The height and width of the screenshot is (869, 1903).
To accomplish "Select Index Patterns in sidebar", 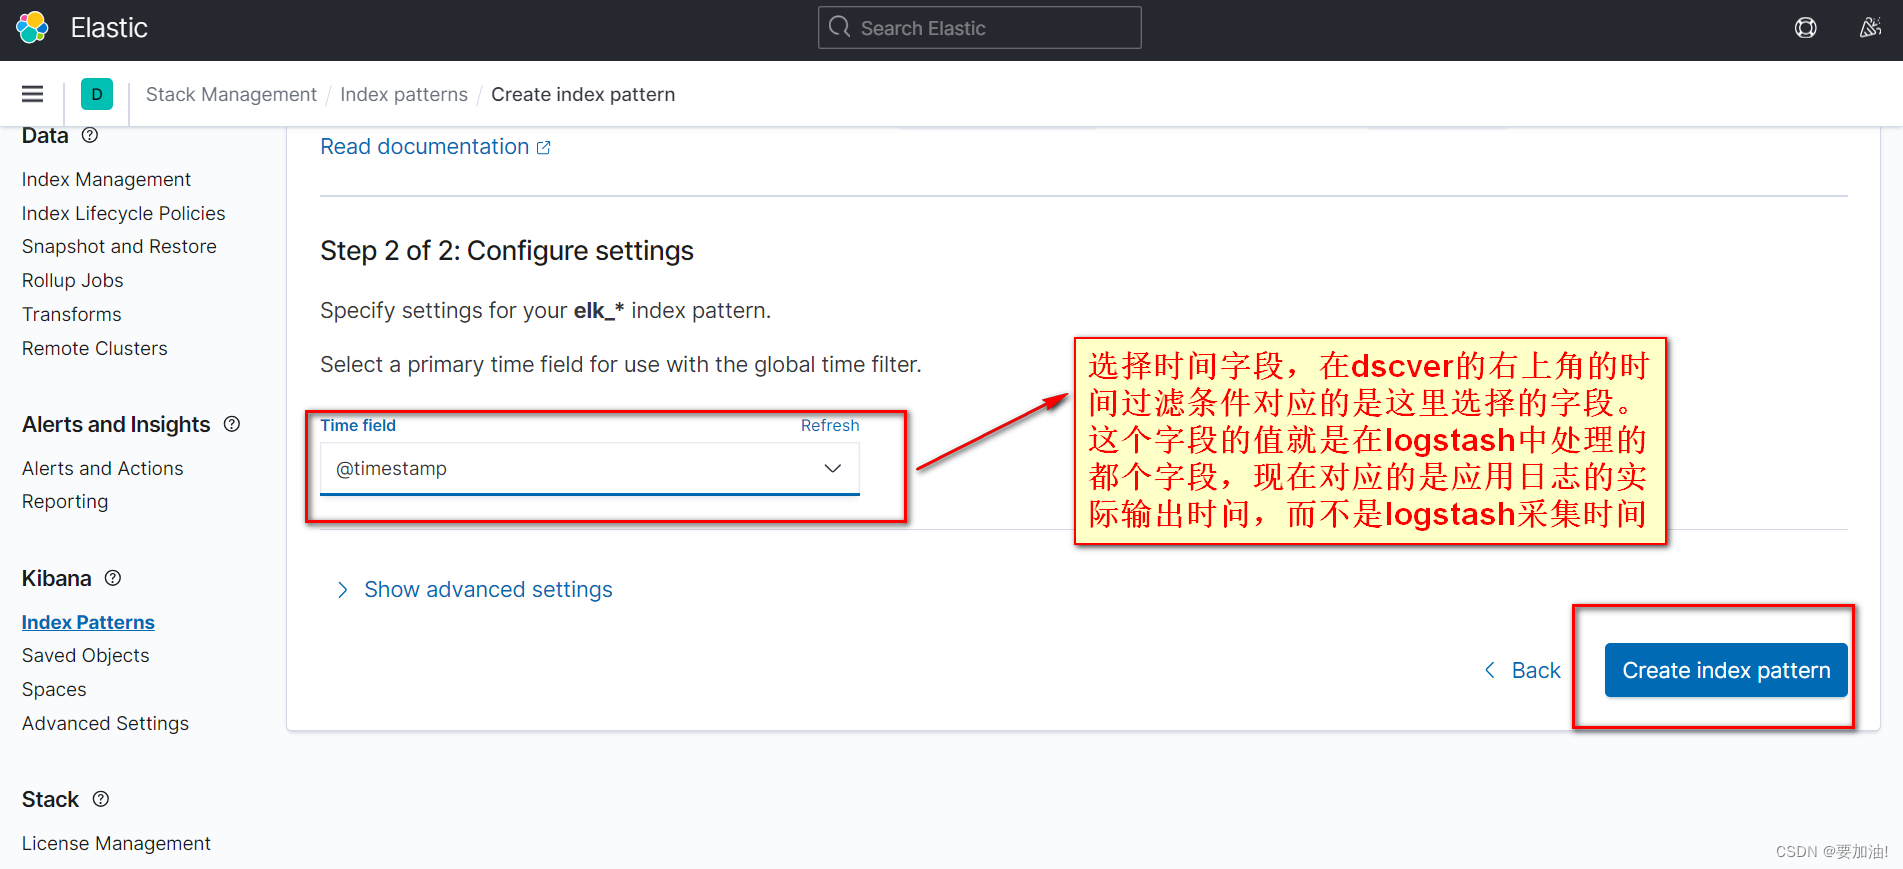I will [x=88, y=622].
